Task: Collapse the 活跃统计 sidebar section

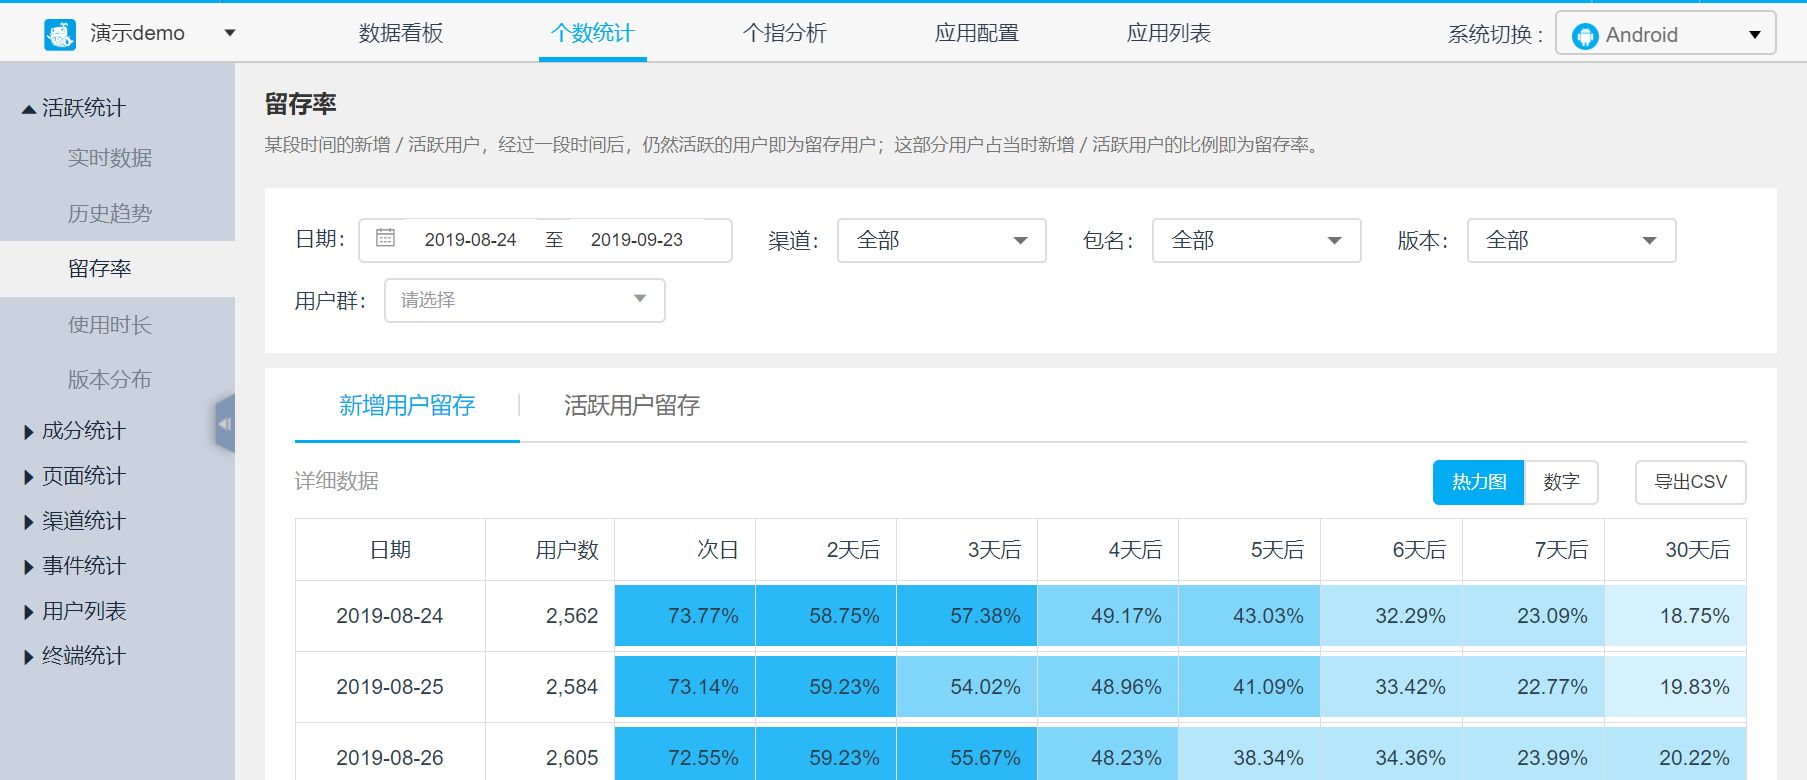Action: coord(73,108)
